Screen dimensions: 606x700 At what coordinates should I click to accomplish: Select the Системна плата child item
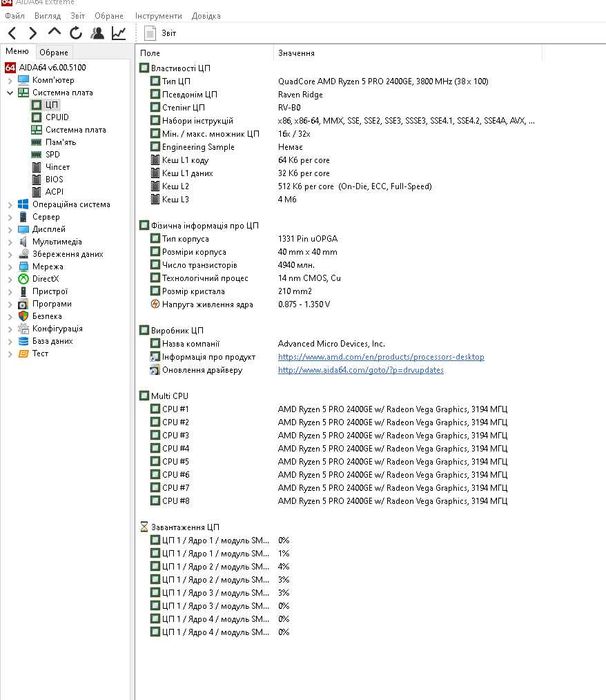pyautogui.click(x=75, y=130)
